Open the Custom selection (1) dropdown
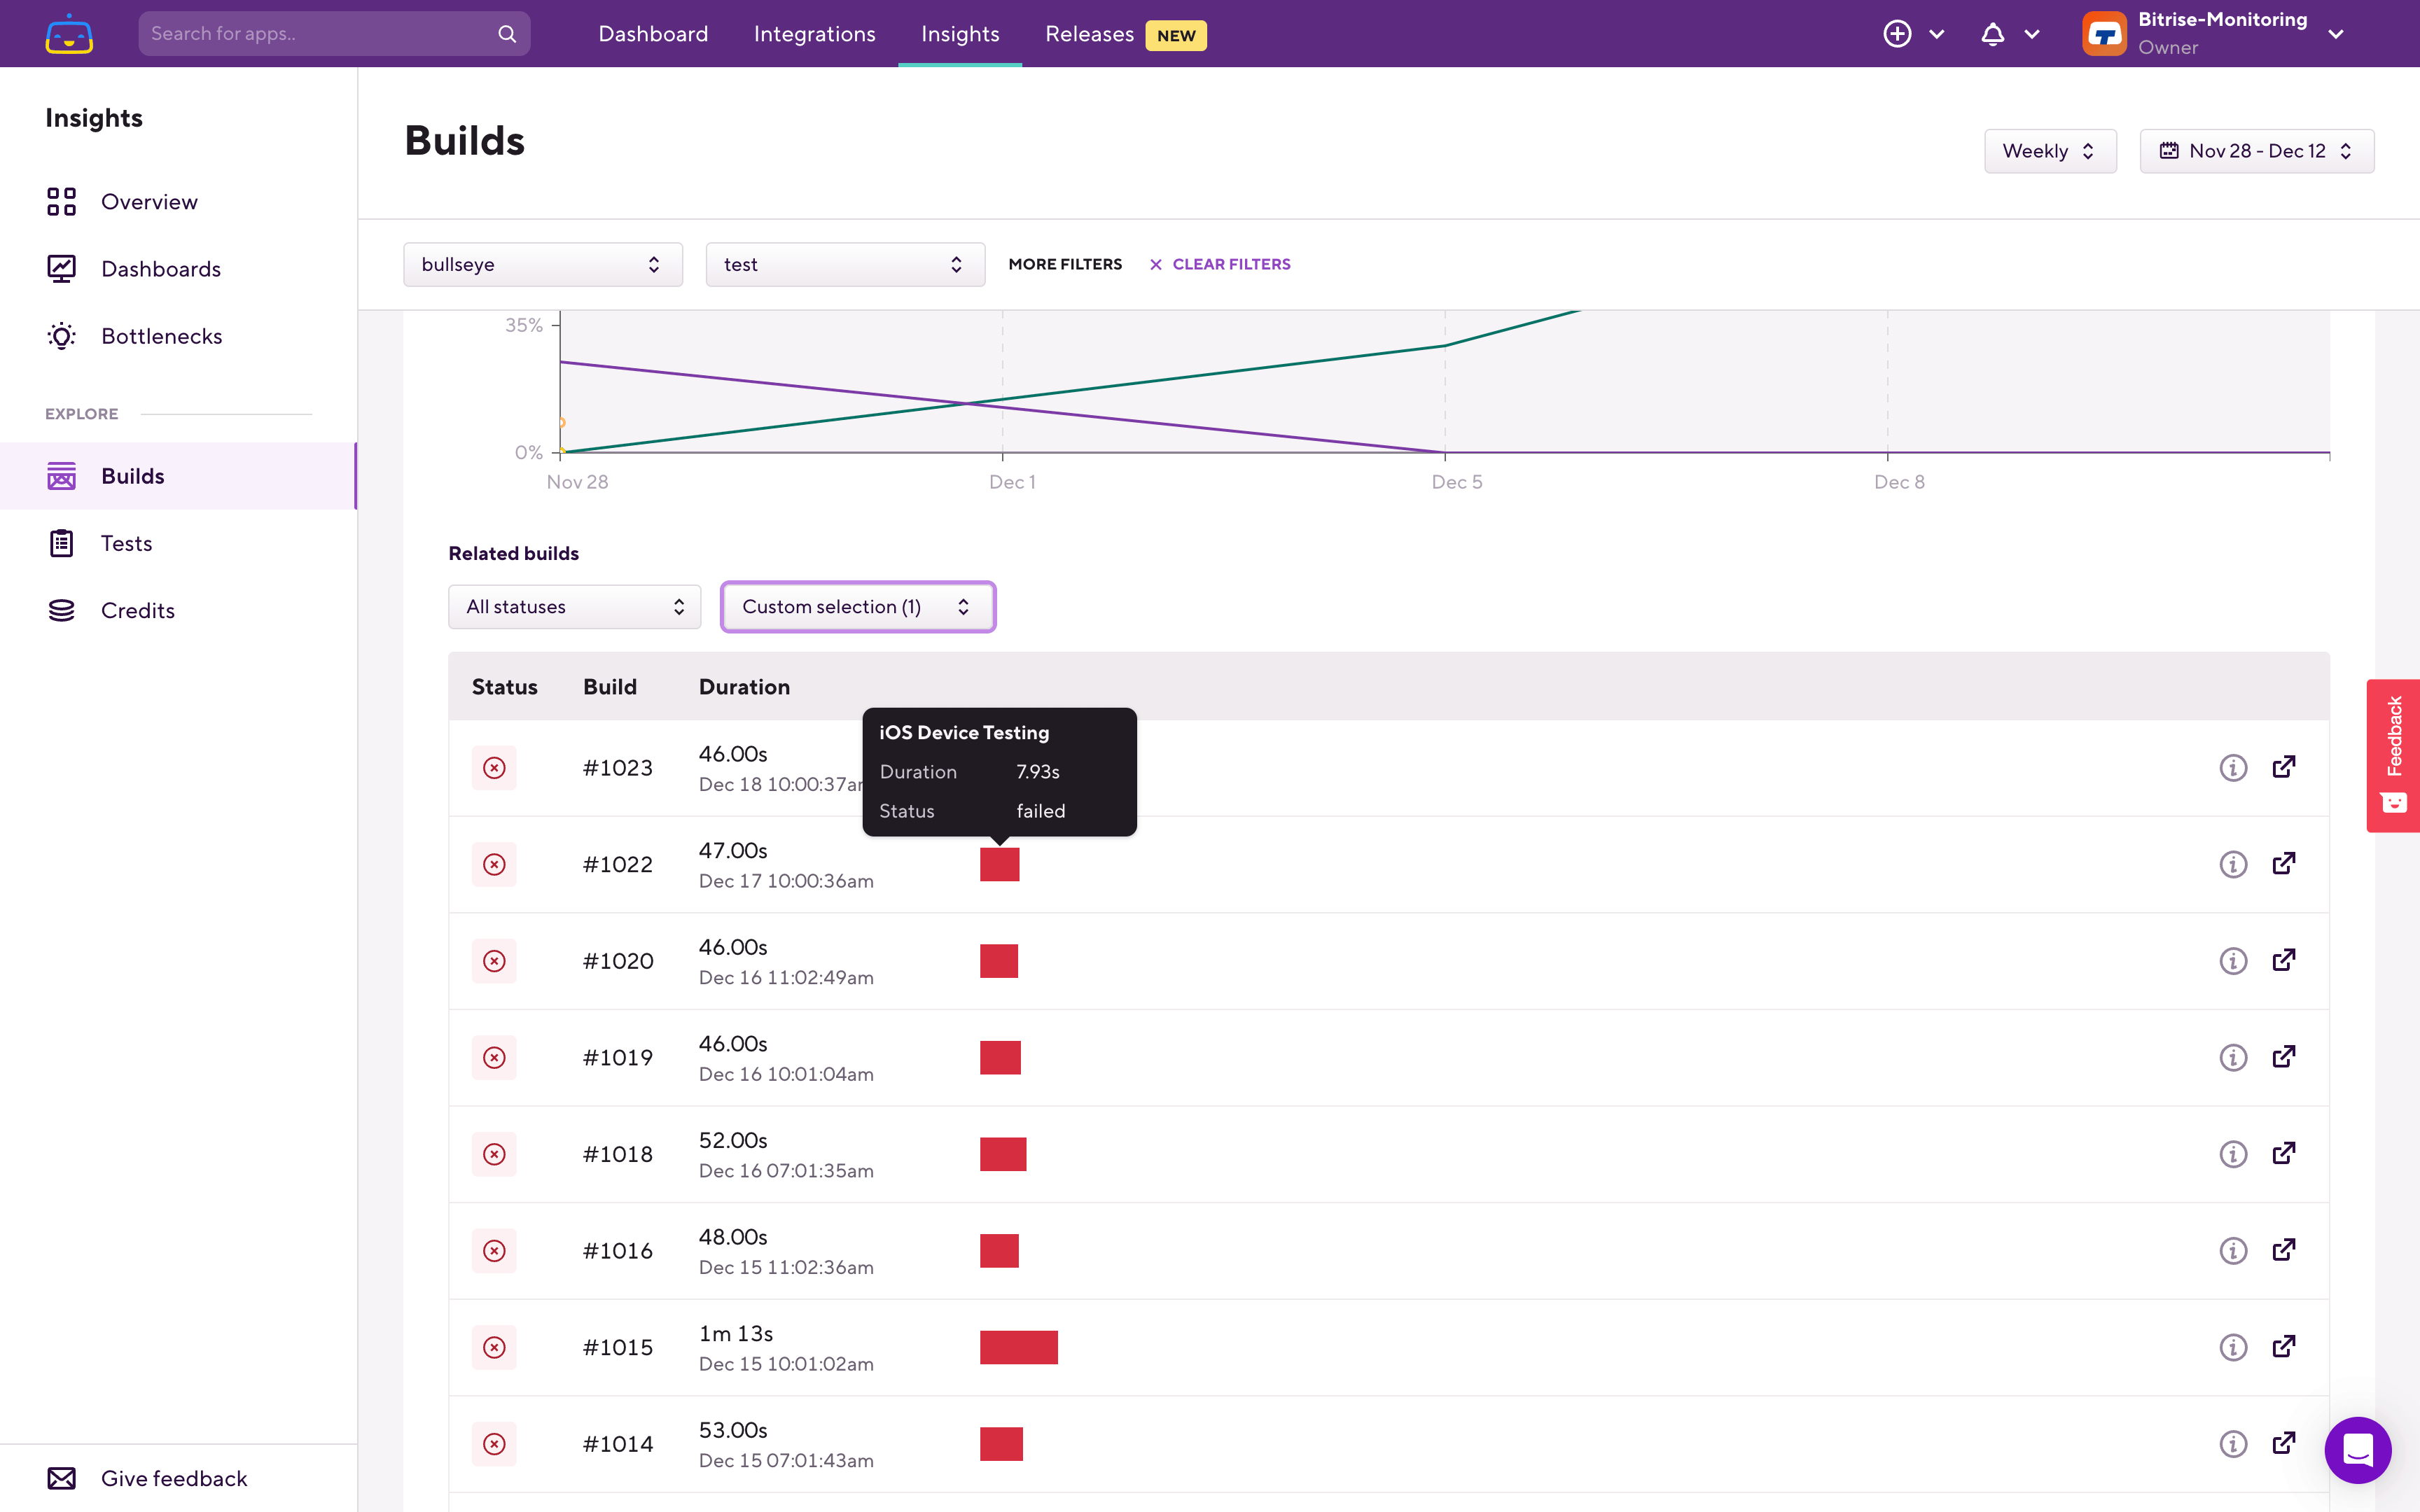 pyautogui.click(x=857, y=607)
